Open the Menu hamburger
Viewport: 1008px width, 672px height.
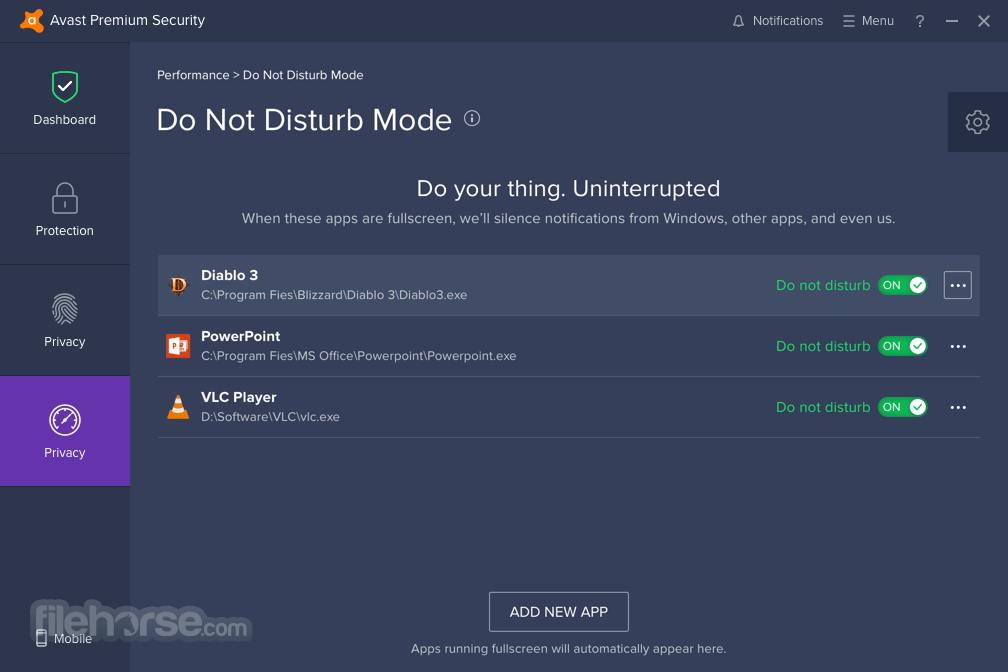[x=868, y=21]
